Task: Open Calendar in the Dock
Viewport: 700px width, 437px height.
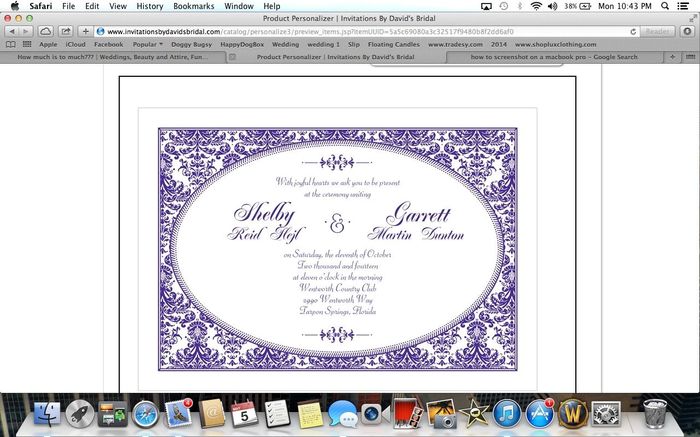Action: 244,414
